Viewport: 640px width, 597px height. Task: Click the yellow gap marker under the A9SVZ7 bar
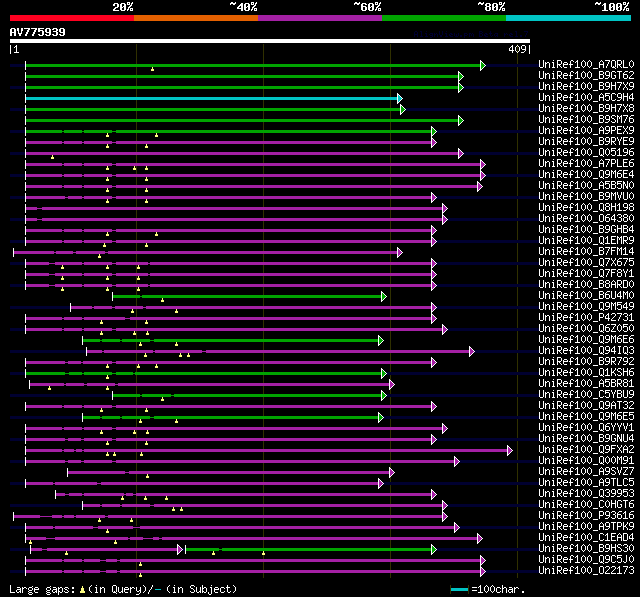pos(147,477)
